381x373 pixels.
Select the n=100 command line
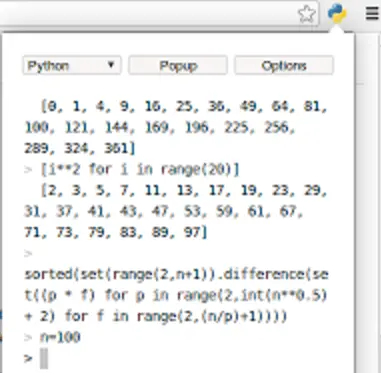(60, 338)
